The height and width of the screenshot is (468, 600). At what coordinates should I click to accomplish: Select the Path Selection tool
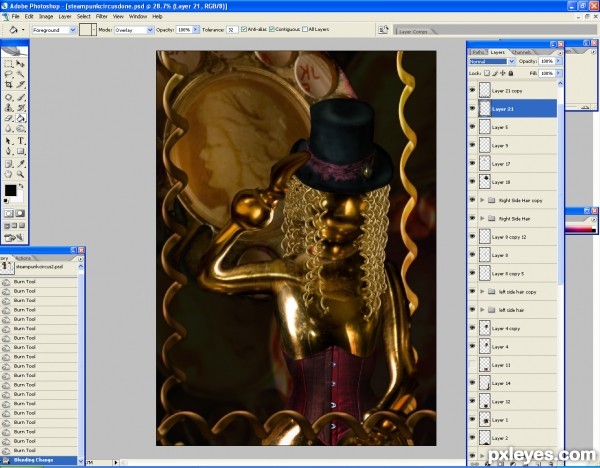click(x=8, y=141)
